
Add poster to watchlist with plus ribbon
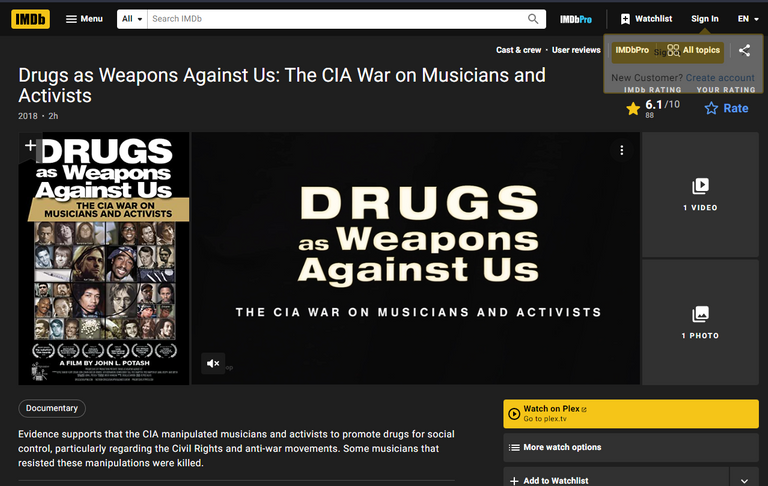tap(30, 146)
